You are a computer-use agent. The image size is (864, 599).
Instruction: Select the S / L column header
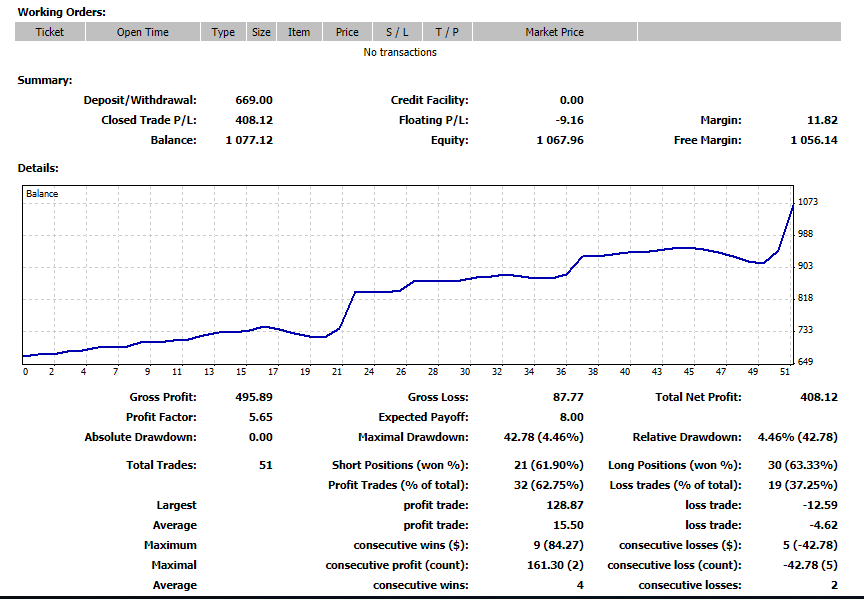pyautogui.click(x=397, y=32)
